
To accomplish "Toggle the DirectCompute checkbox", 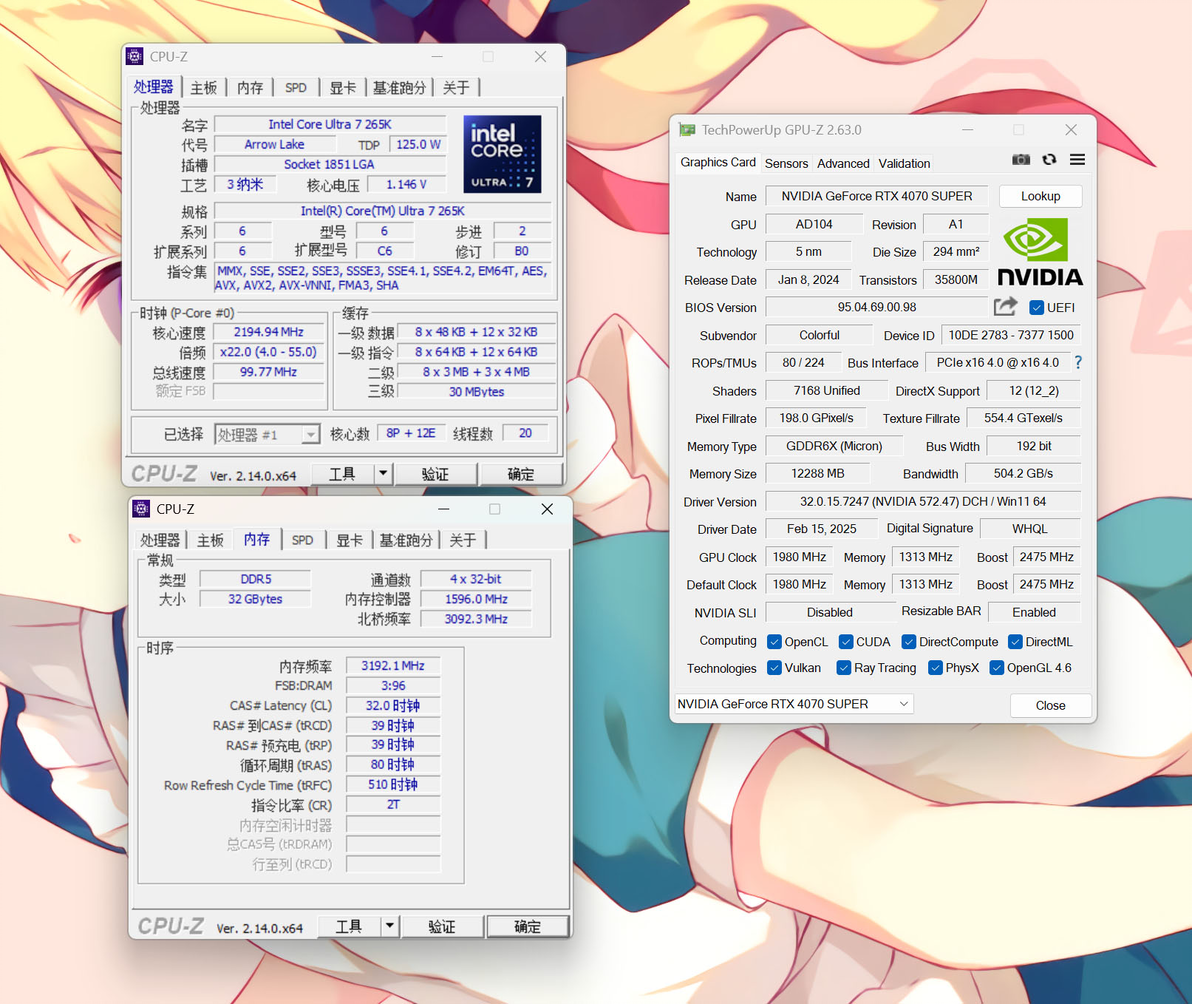I will (x=908, y=641).
